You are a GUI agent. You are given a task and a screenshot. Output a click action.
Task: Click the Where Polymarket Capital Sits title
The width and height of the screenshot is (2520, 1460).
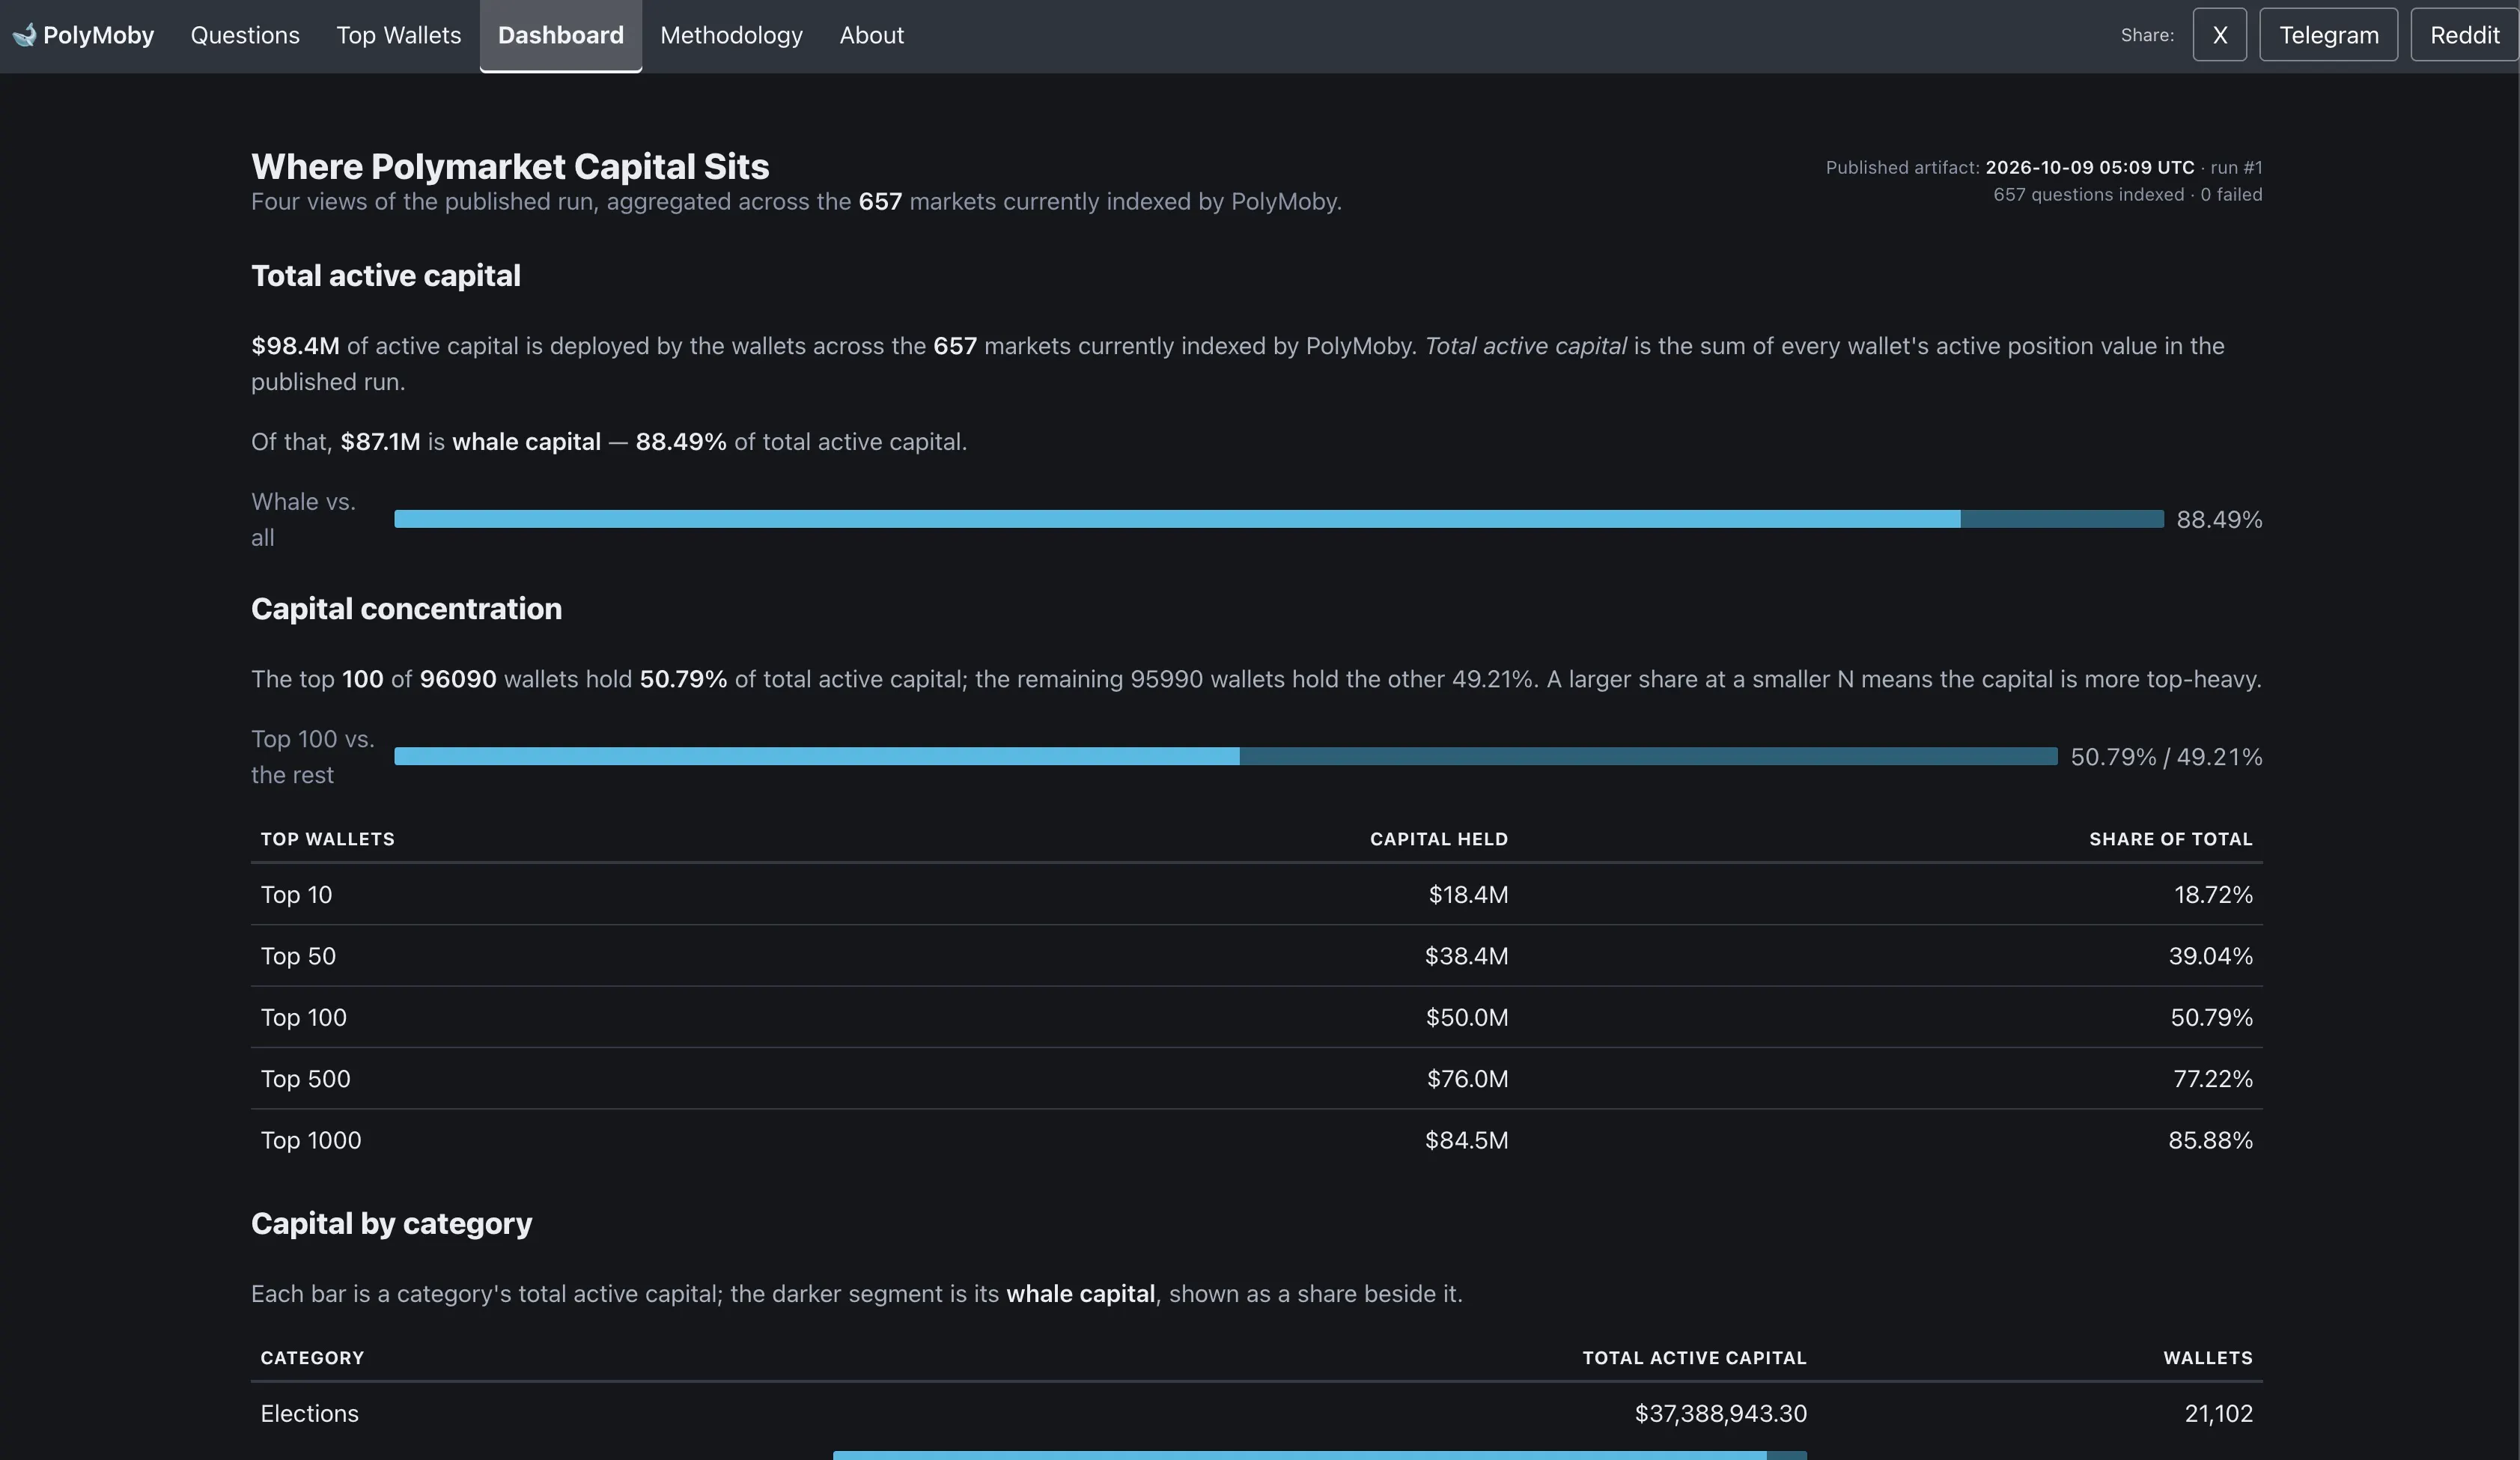510,166
